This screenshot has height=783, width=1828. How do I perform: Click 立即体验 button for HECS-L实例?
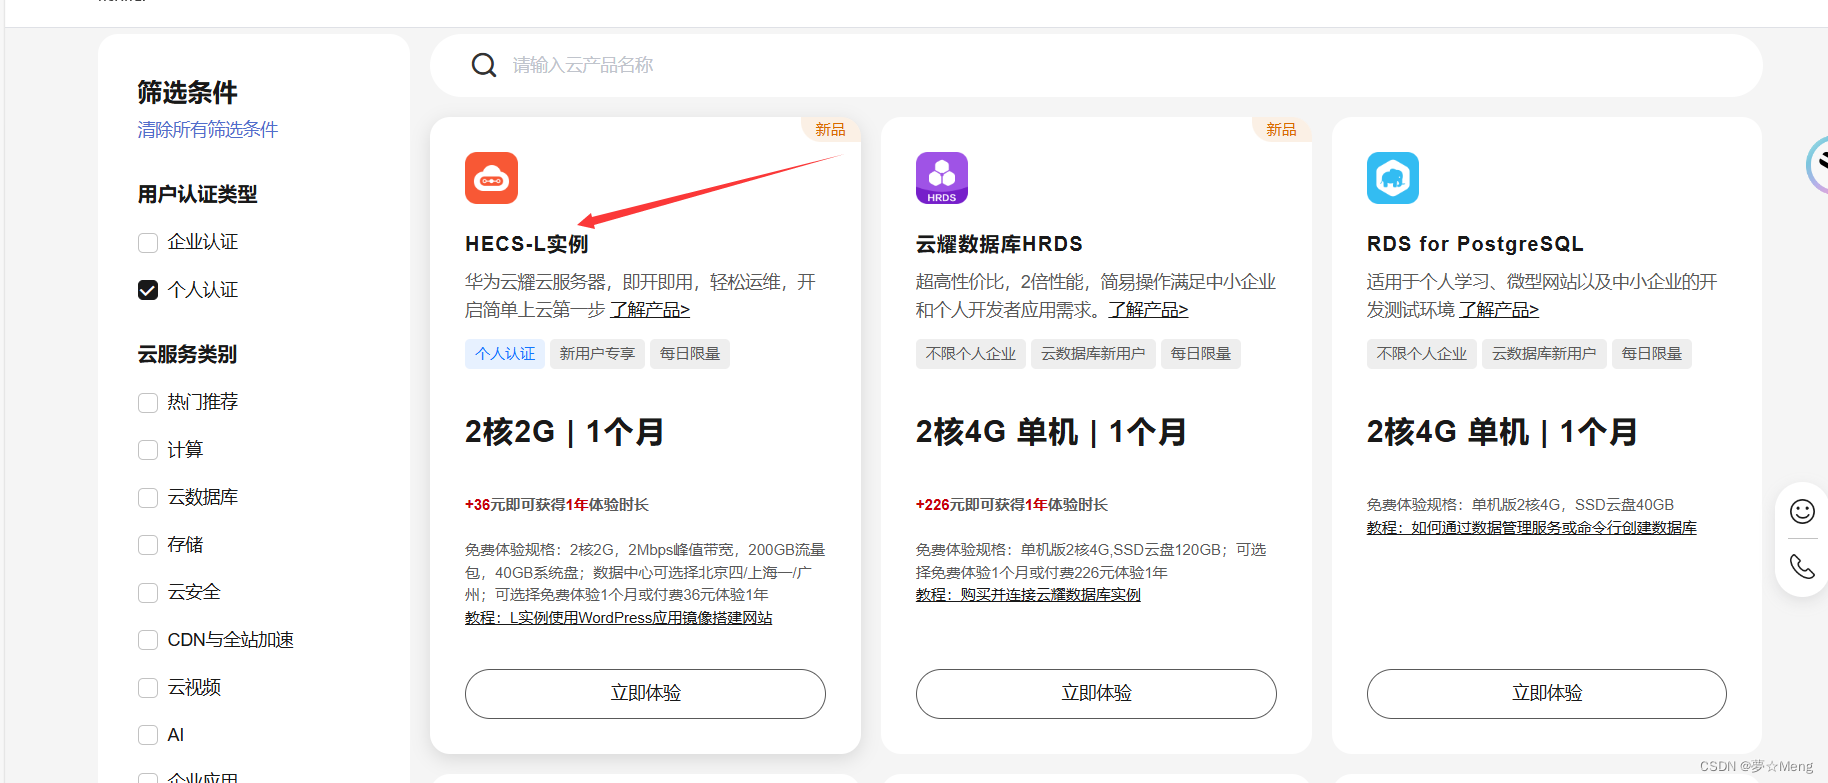(x=645, y=694)
